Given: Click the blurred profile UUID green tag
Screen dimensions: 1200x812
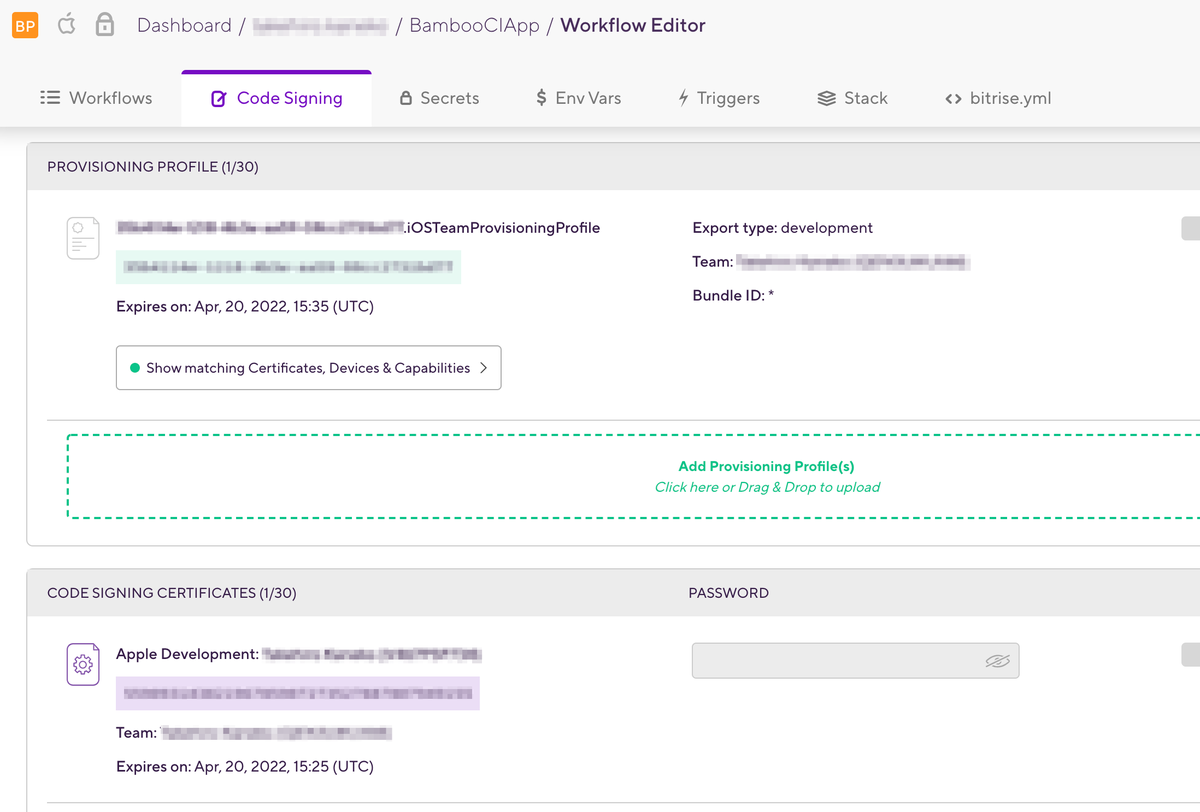Looking at the screenshot, I should pyautogui.click(x=288, y=267).
